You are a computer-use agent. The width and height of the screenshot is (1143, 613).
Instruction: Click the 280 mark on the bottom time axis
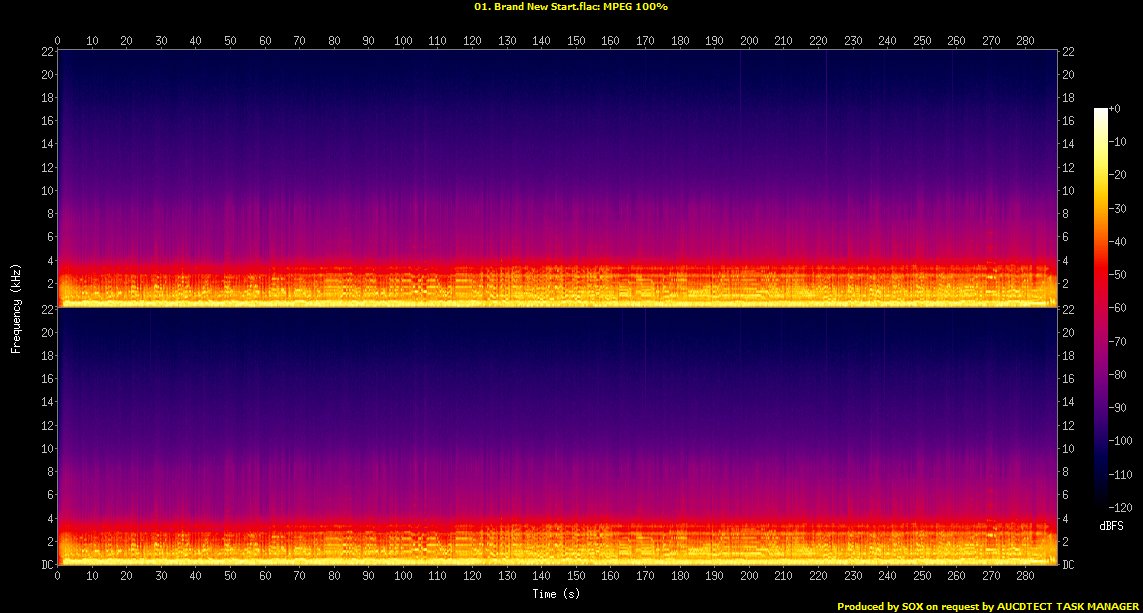coord(1025,578)
